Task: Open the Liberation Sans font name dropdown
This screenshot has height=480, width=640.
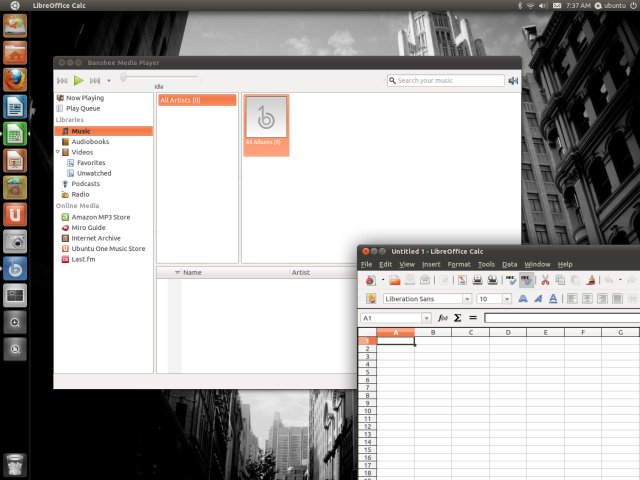Action: (x=467, y=299)
